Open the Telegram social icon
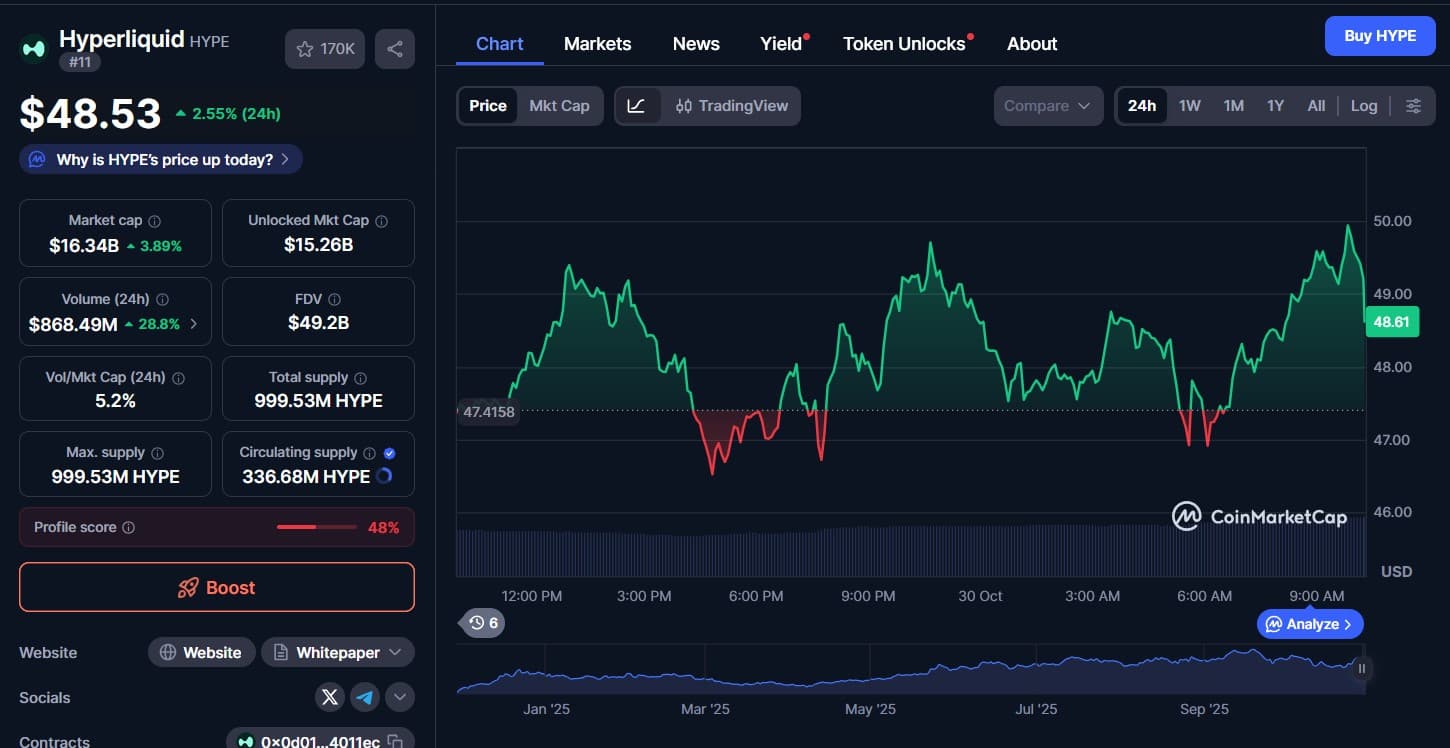Screen dimensions: 1450x748 pos(365,697)
